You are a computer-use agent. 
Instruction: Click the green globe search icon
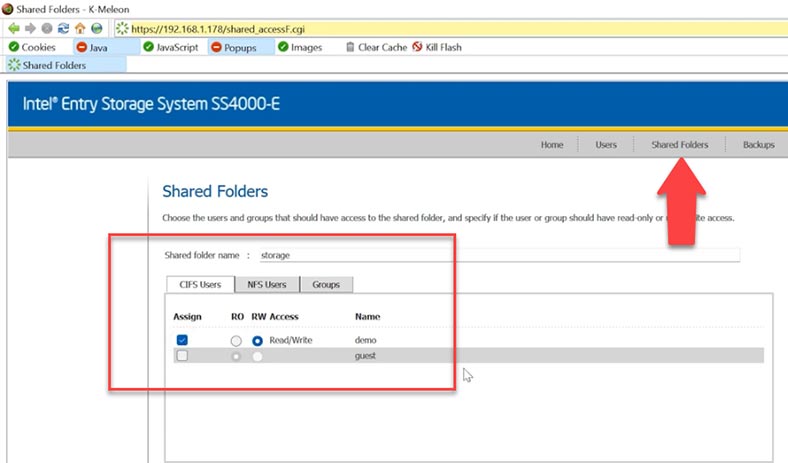tap(96, 29)
